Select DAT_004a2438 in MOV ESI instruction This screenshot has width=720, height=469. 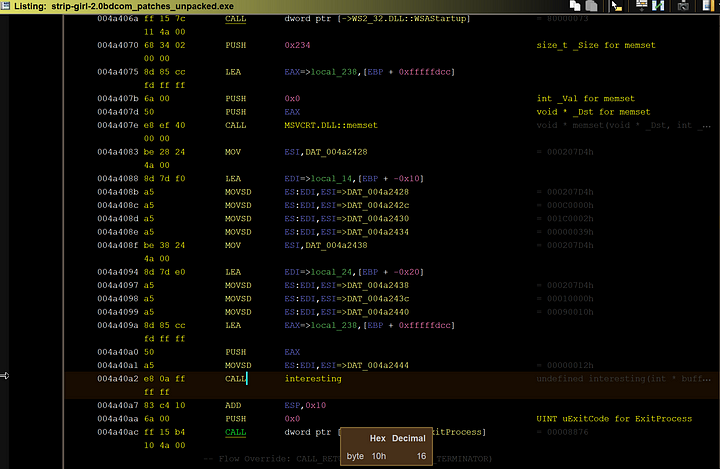[x=336, y=245]
